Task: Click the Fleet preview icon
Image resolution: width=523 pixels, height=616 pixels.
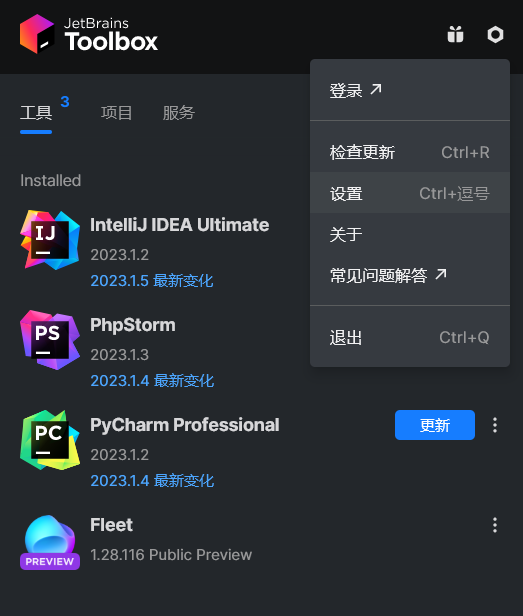Action: pos(50,542)
